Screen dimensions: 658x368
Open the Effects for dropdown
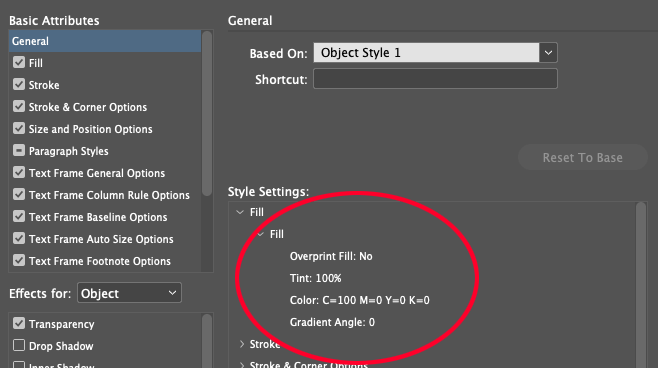[129, 293]
